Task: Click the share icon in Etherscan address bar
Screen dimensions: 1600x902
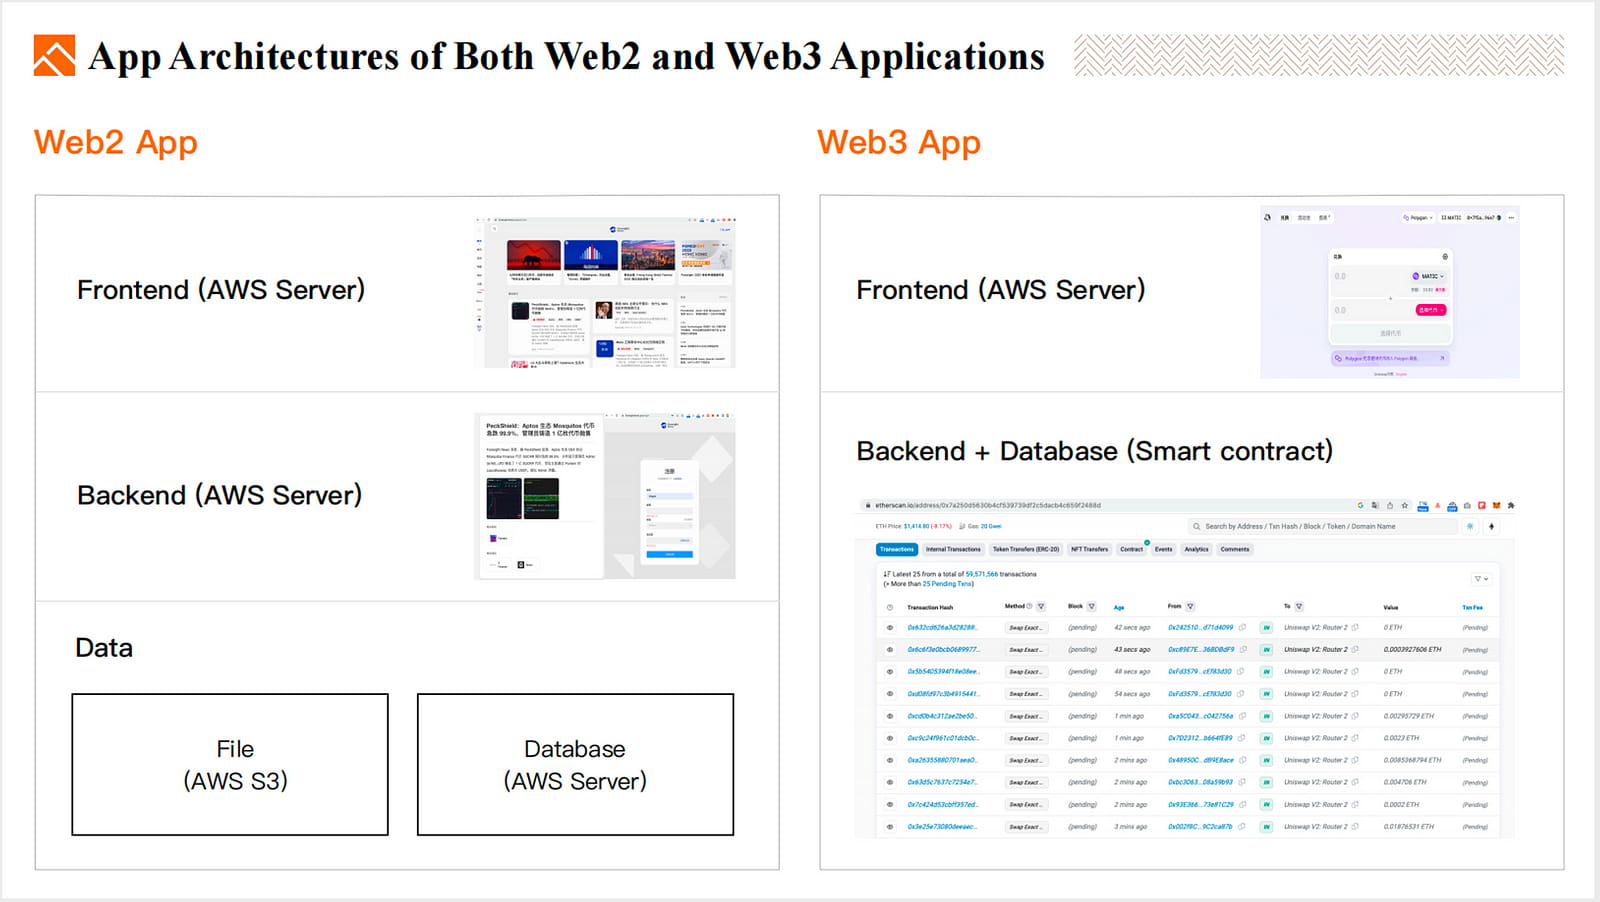Action: click(x=1390, y=506)
